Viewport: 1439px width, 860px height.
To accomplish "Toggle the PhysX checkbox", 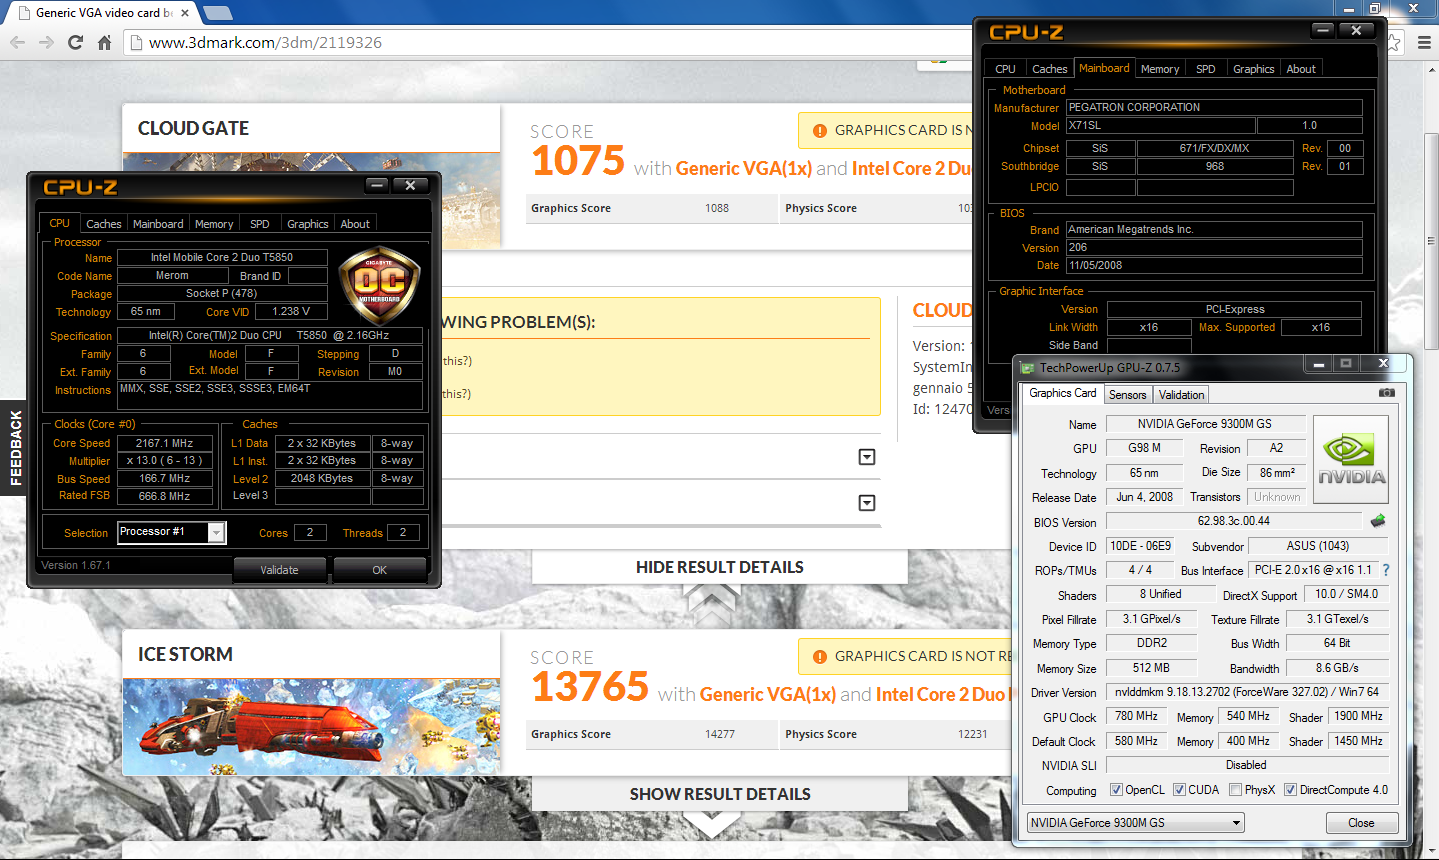I will pyautogui.click(x=1235, y=790).
